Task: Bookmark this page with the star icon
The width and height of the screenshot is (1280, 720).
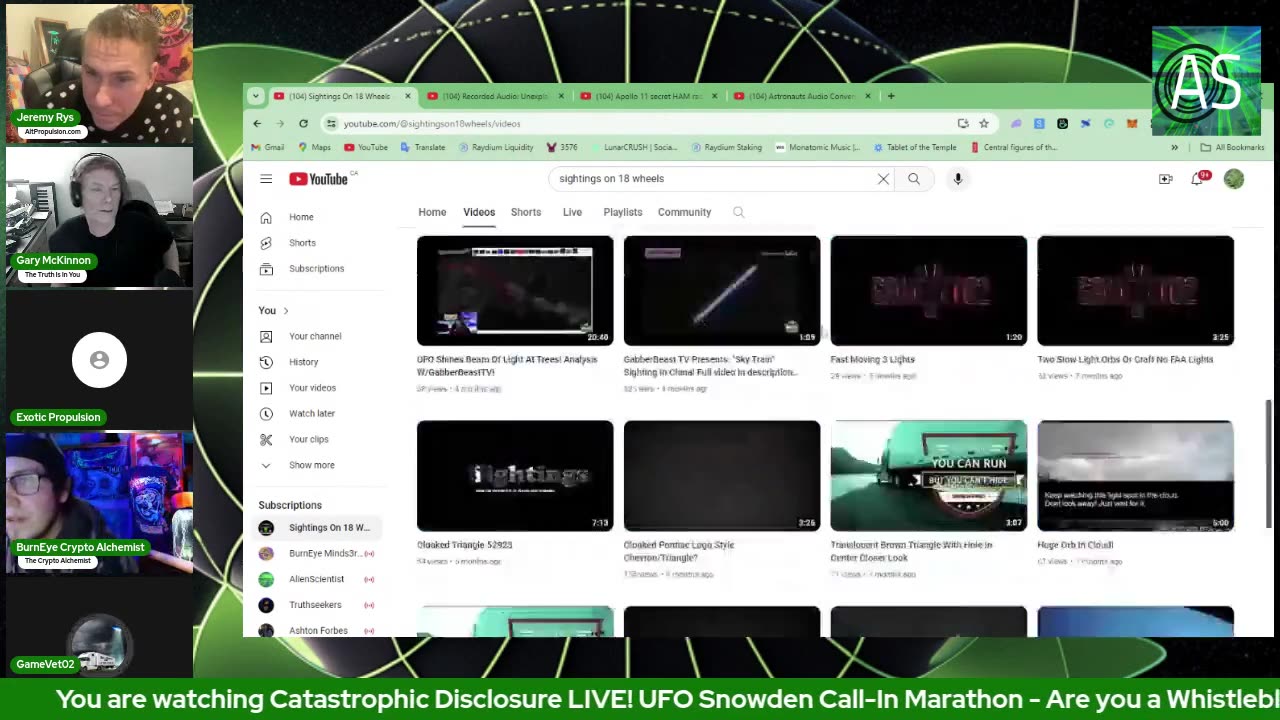Action: pos(984,124)
